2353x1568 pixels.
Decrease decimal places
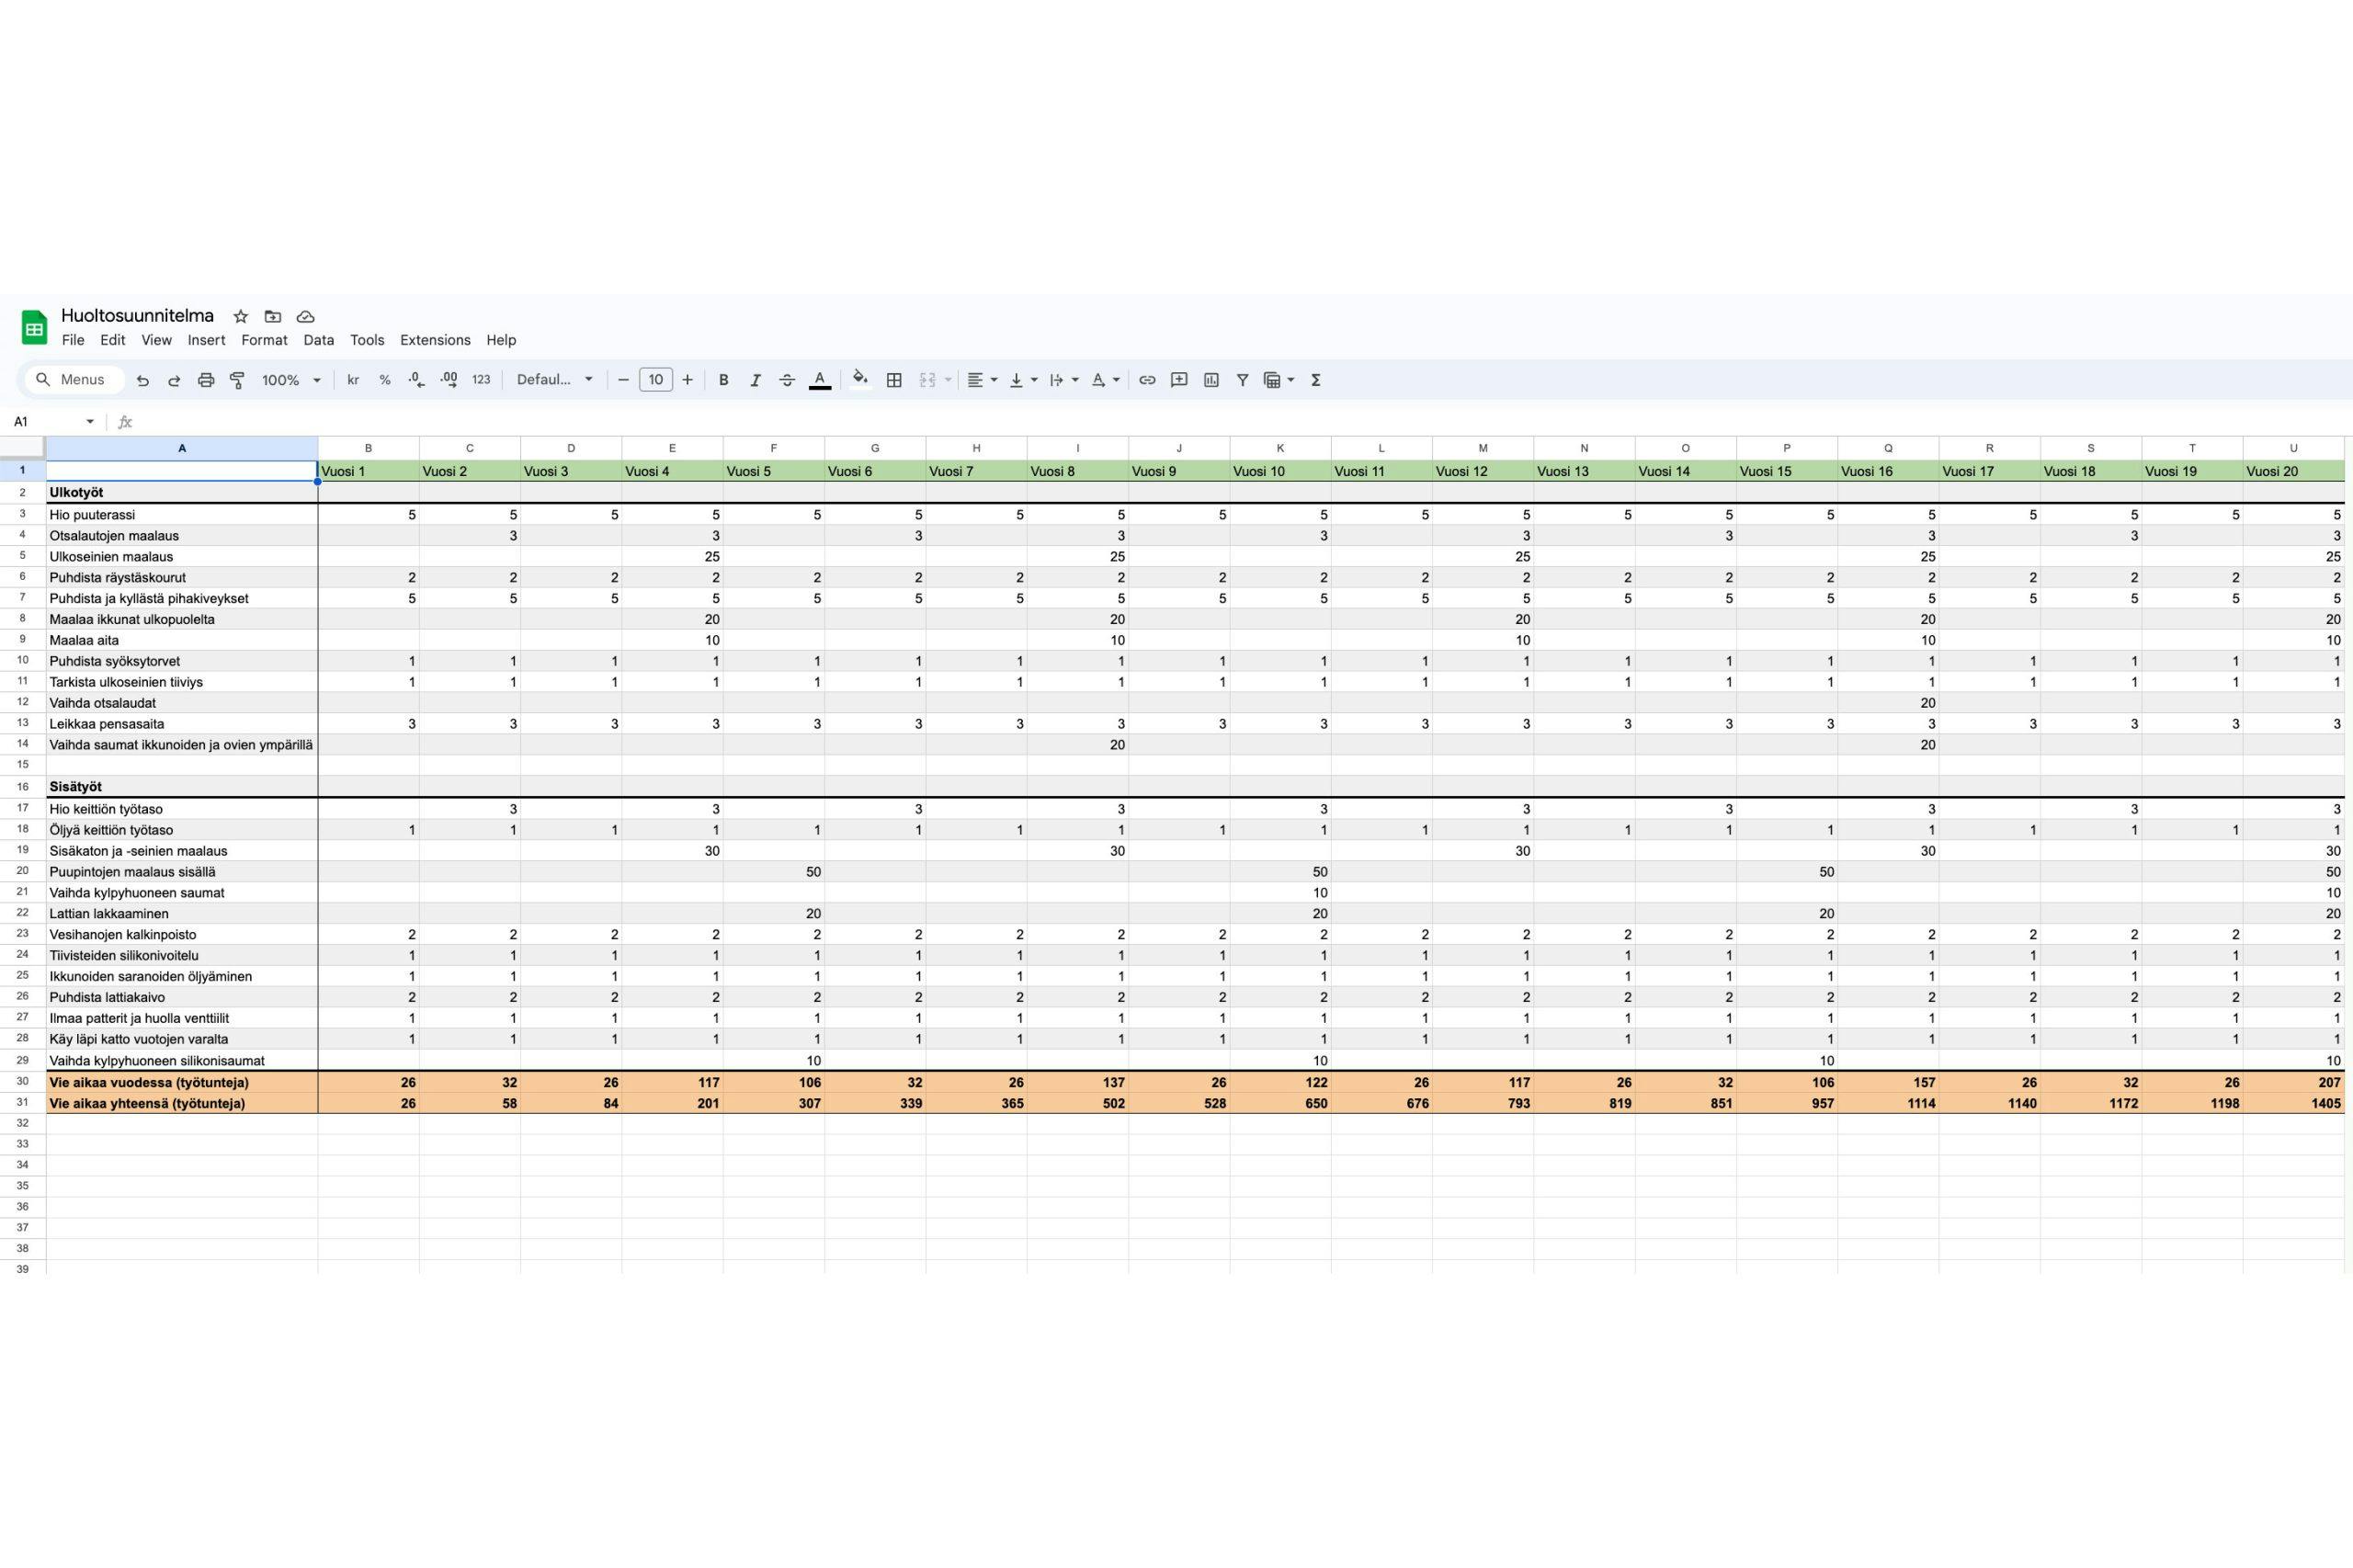(x=416, y=380)
